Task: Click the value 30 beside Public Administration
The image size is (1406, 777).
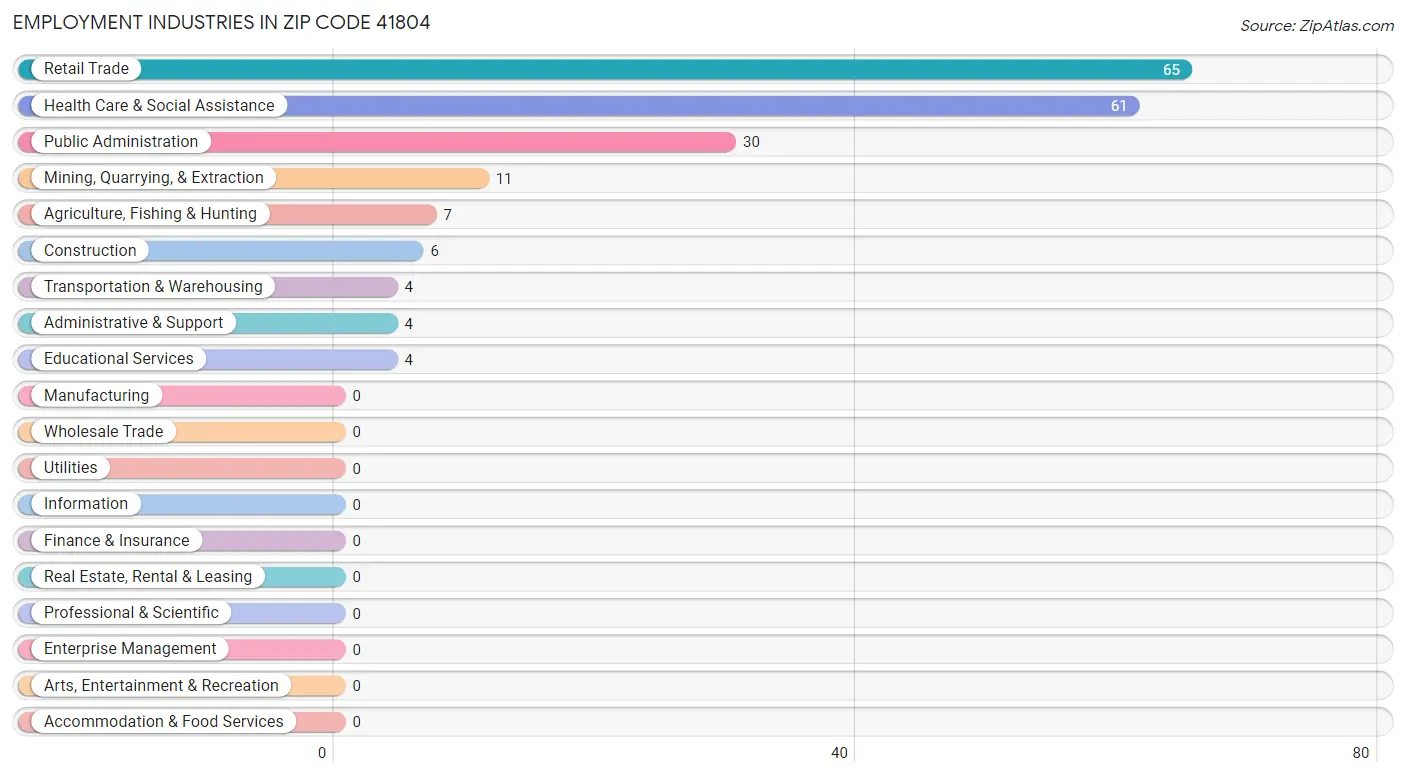Action: 751,142
